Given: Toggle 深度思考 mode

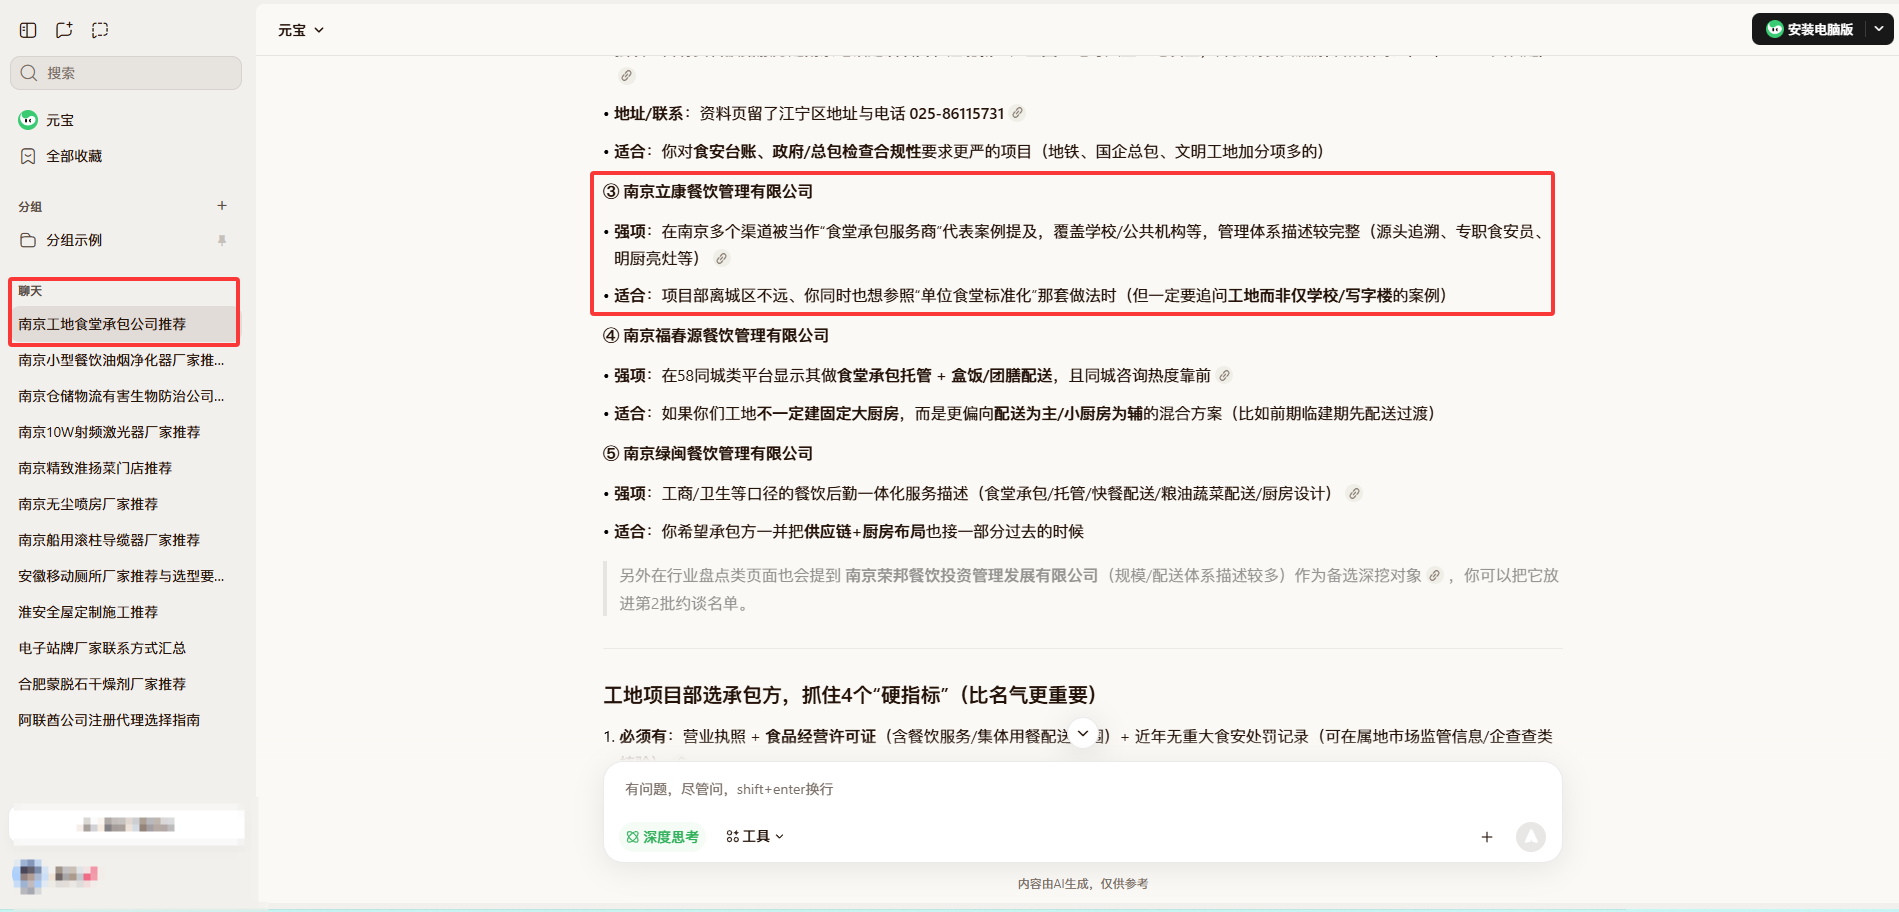Looking at the screenshot, I should pyautogui.click(x=662, y=837).
